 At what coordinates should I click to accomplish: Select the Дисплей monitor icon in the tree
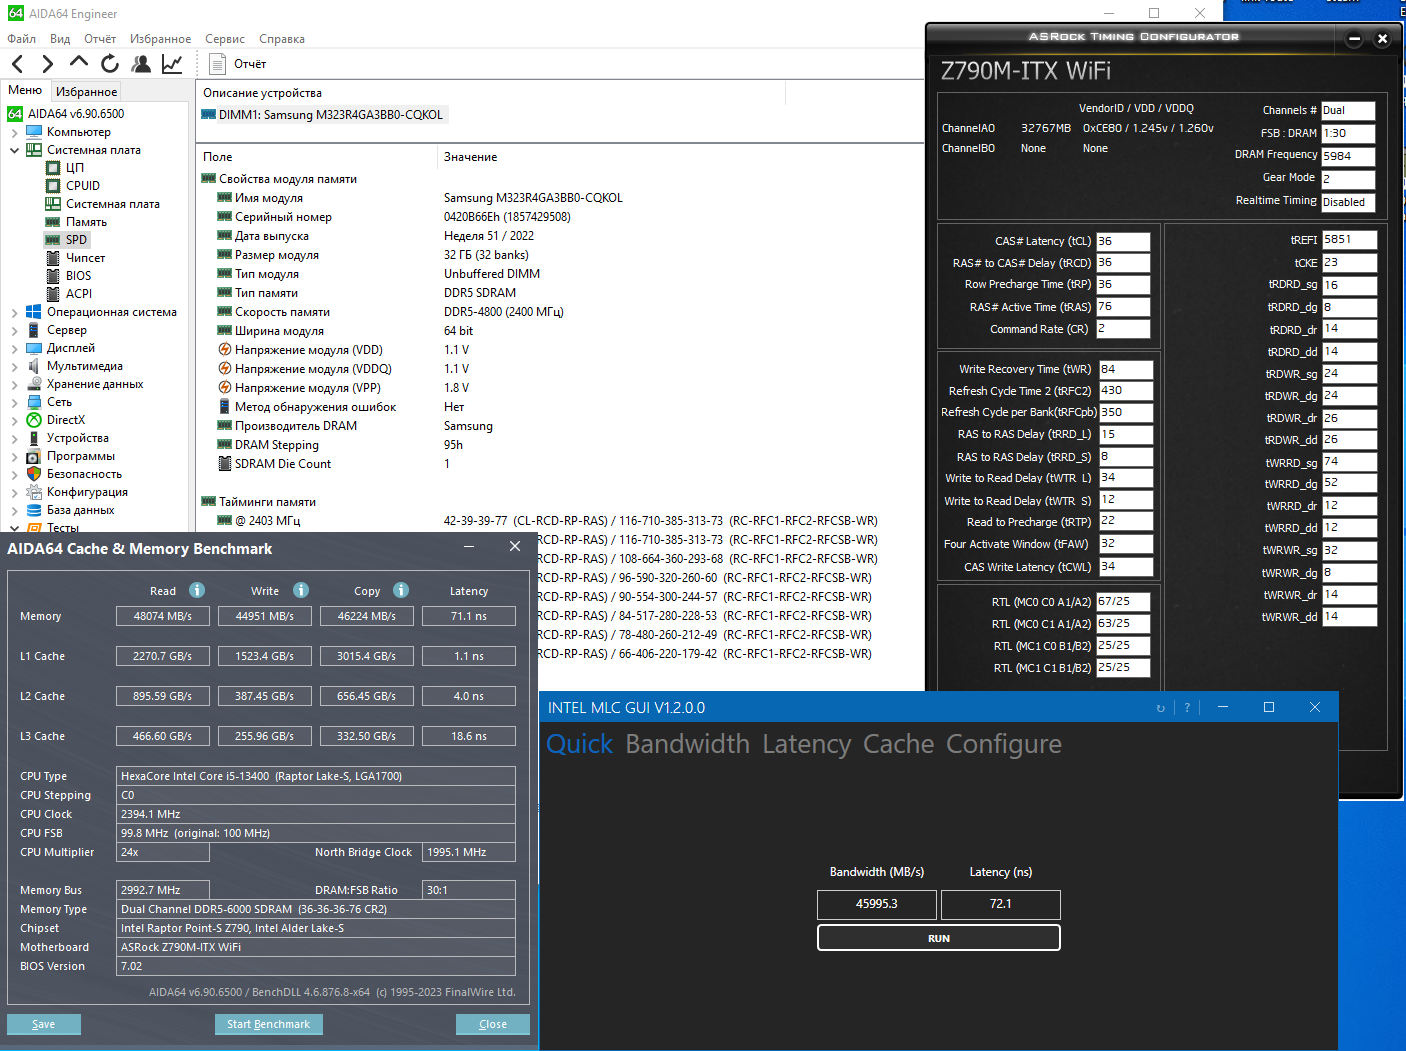pos(34,348)
